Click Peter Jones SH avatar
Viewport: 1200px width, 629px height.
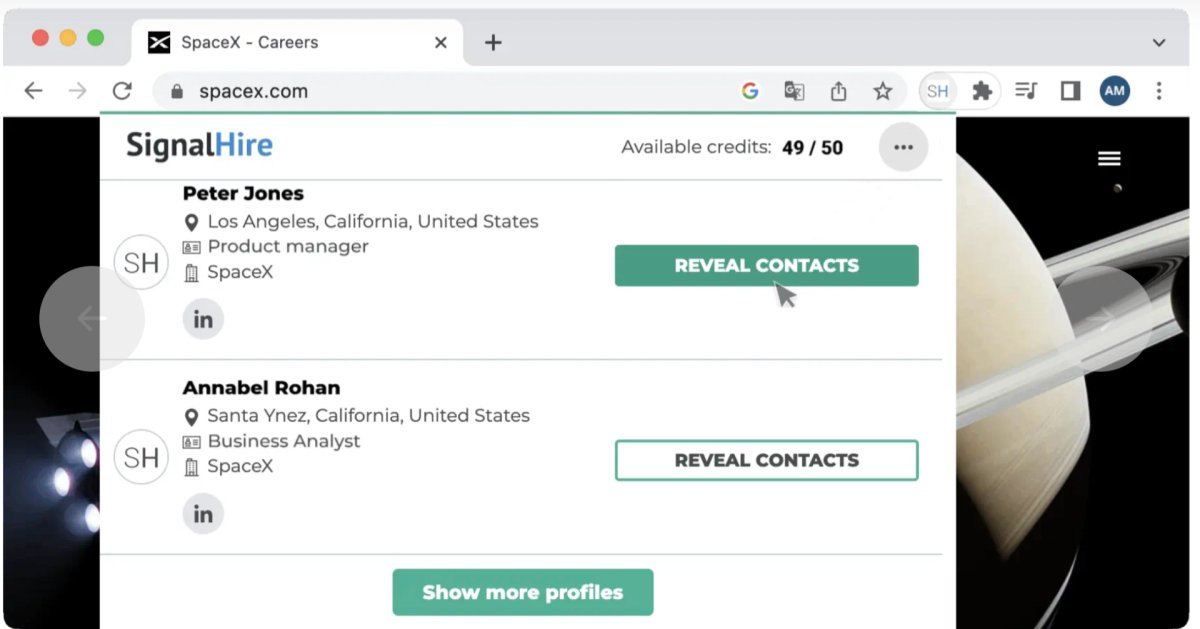coord(141,262)
